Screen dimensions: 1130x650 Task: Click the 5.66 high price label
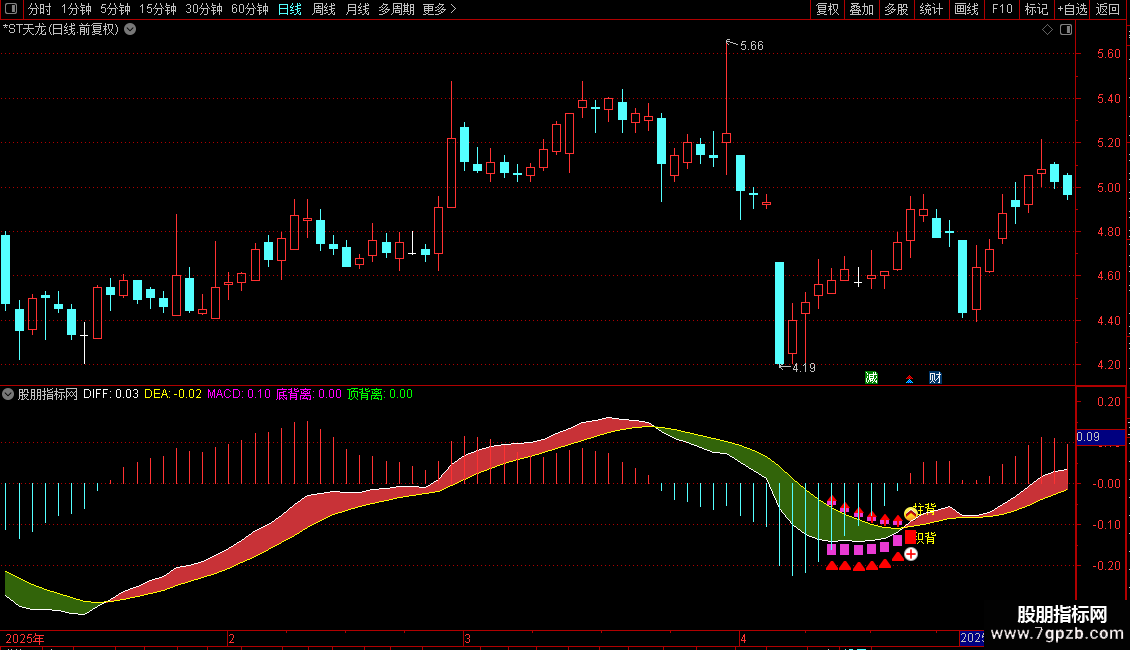pos(752,45)
